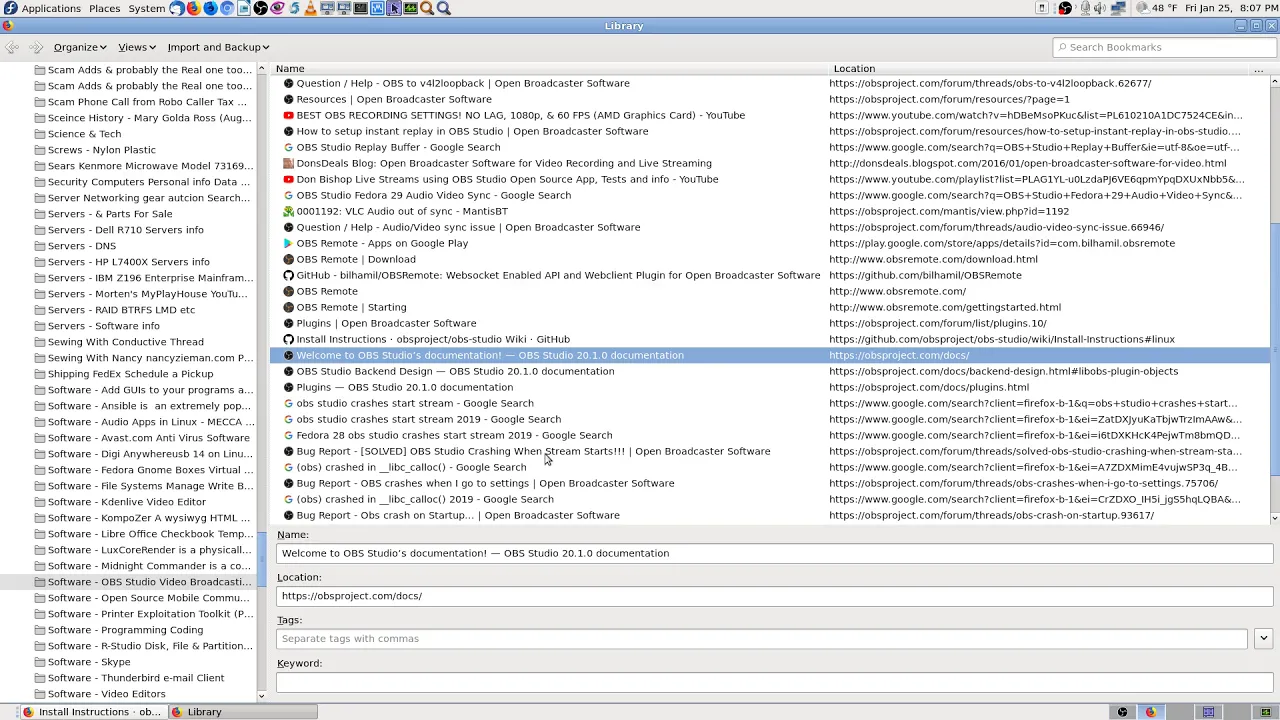
Task: Click the Name text field
Action: [774, 553]
